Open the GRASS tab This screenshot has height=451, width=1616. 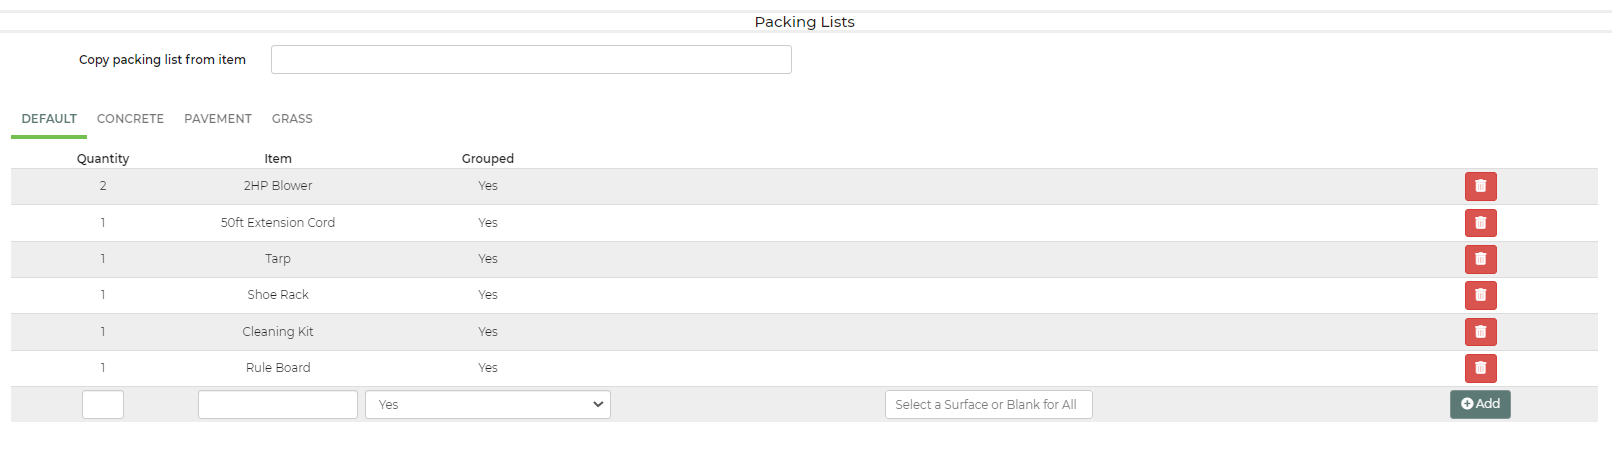292,119
